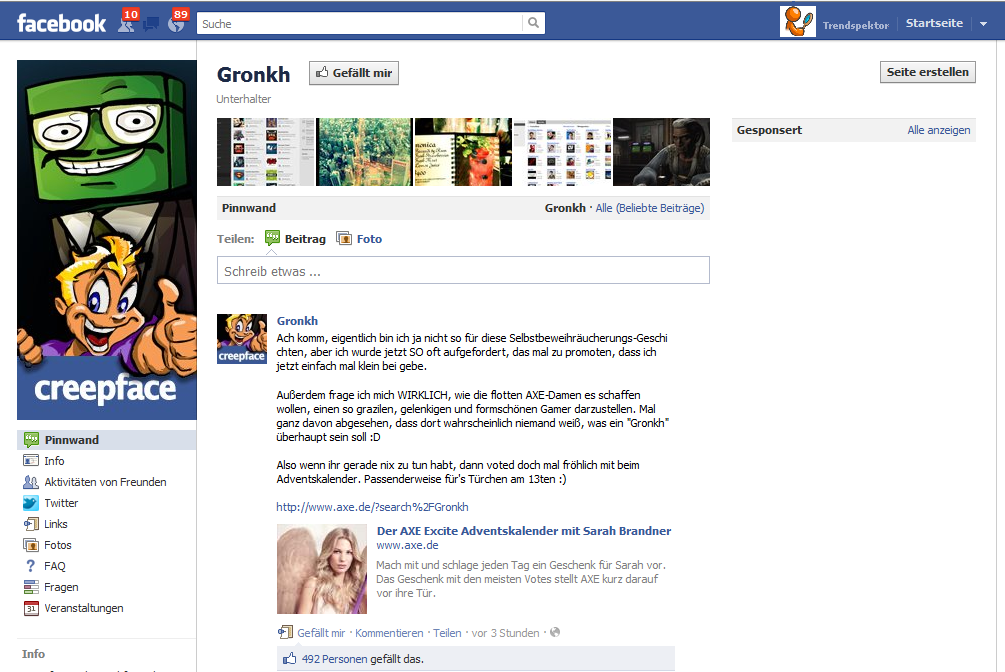Viewport: 1005px width, 672px height.
Task: Click the Beitrag speech bubble icon
Action: tap(272, 238)
